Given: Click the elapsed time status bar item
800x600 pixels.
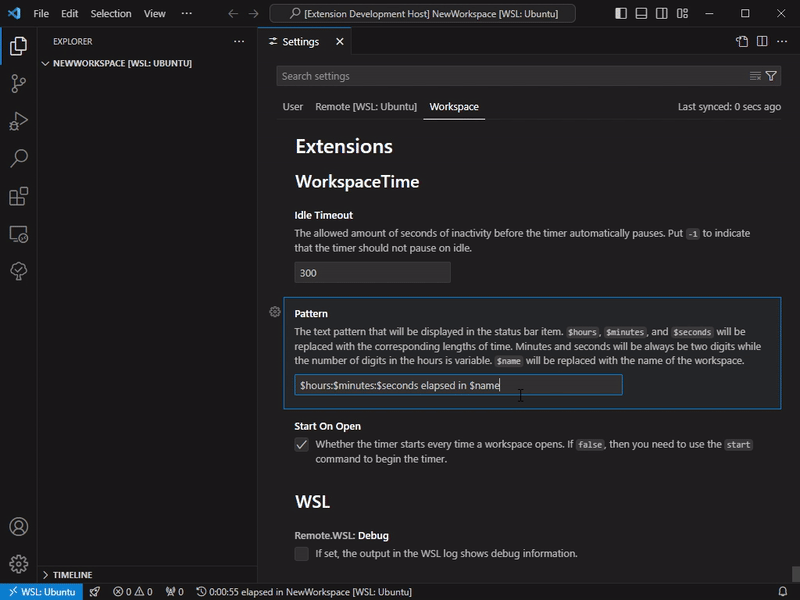Looking at the screenshot, I should tap(304, 592).
